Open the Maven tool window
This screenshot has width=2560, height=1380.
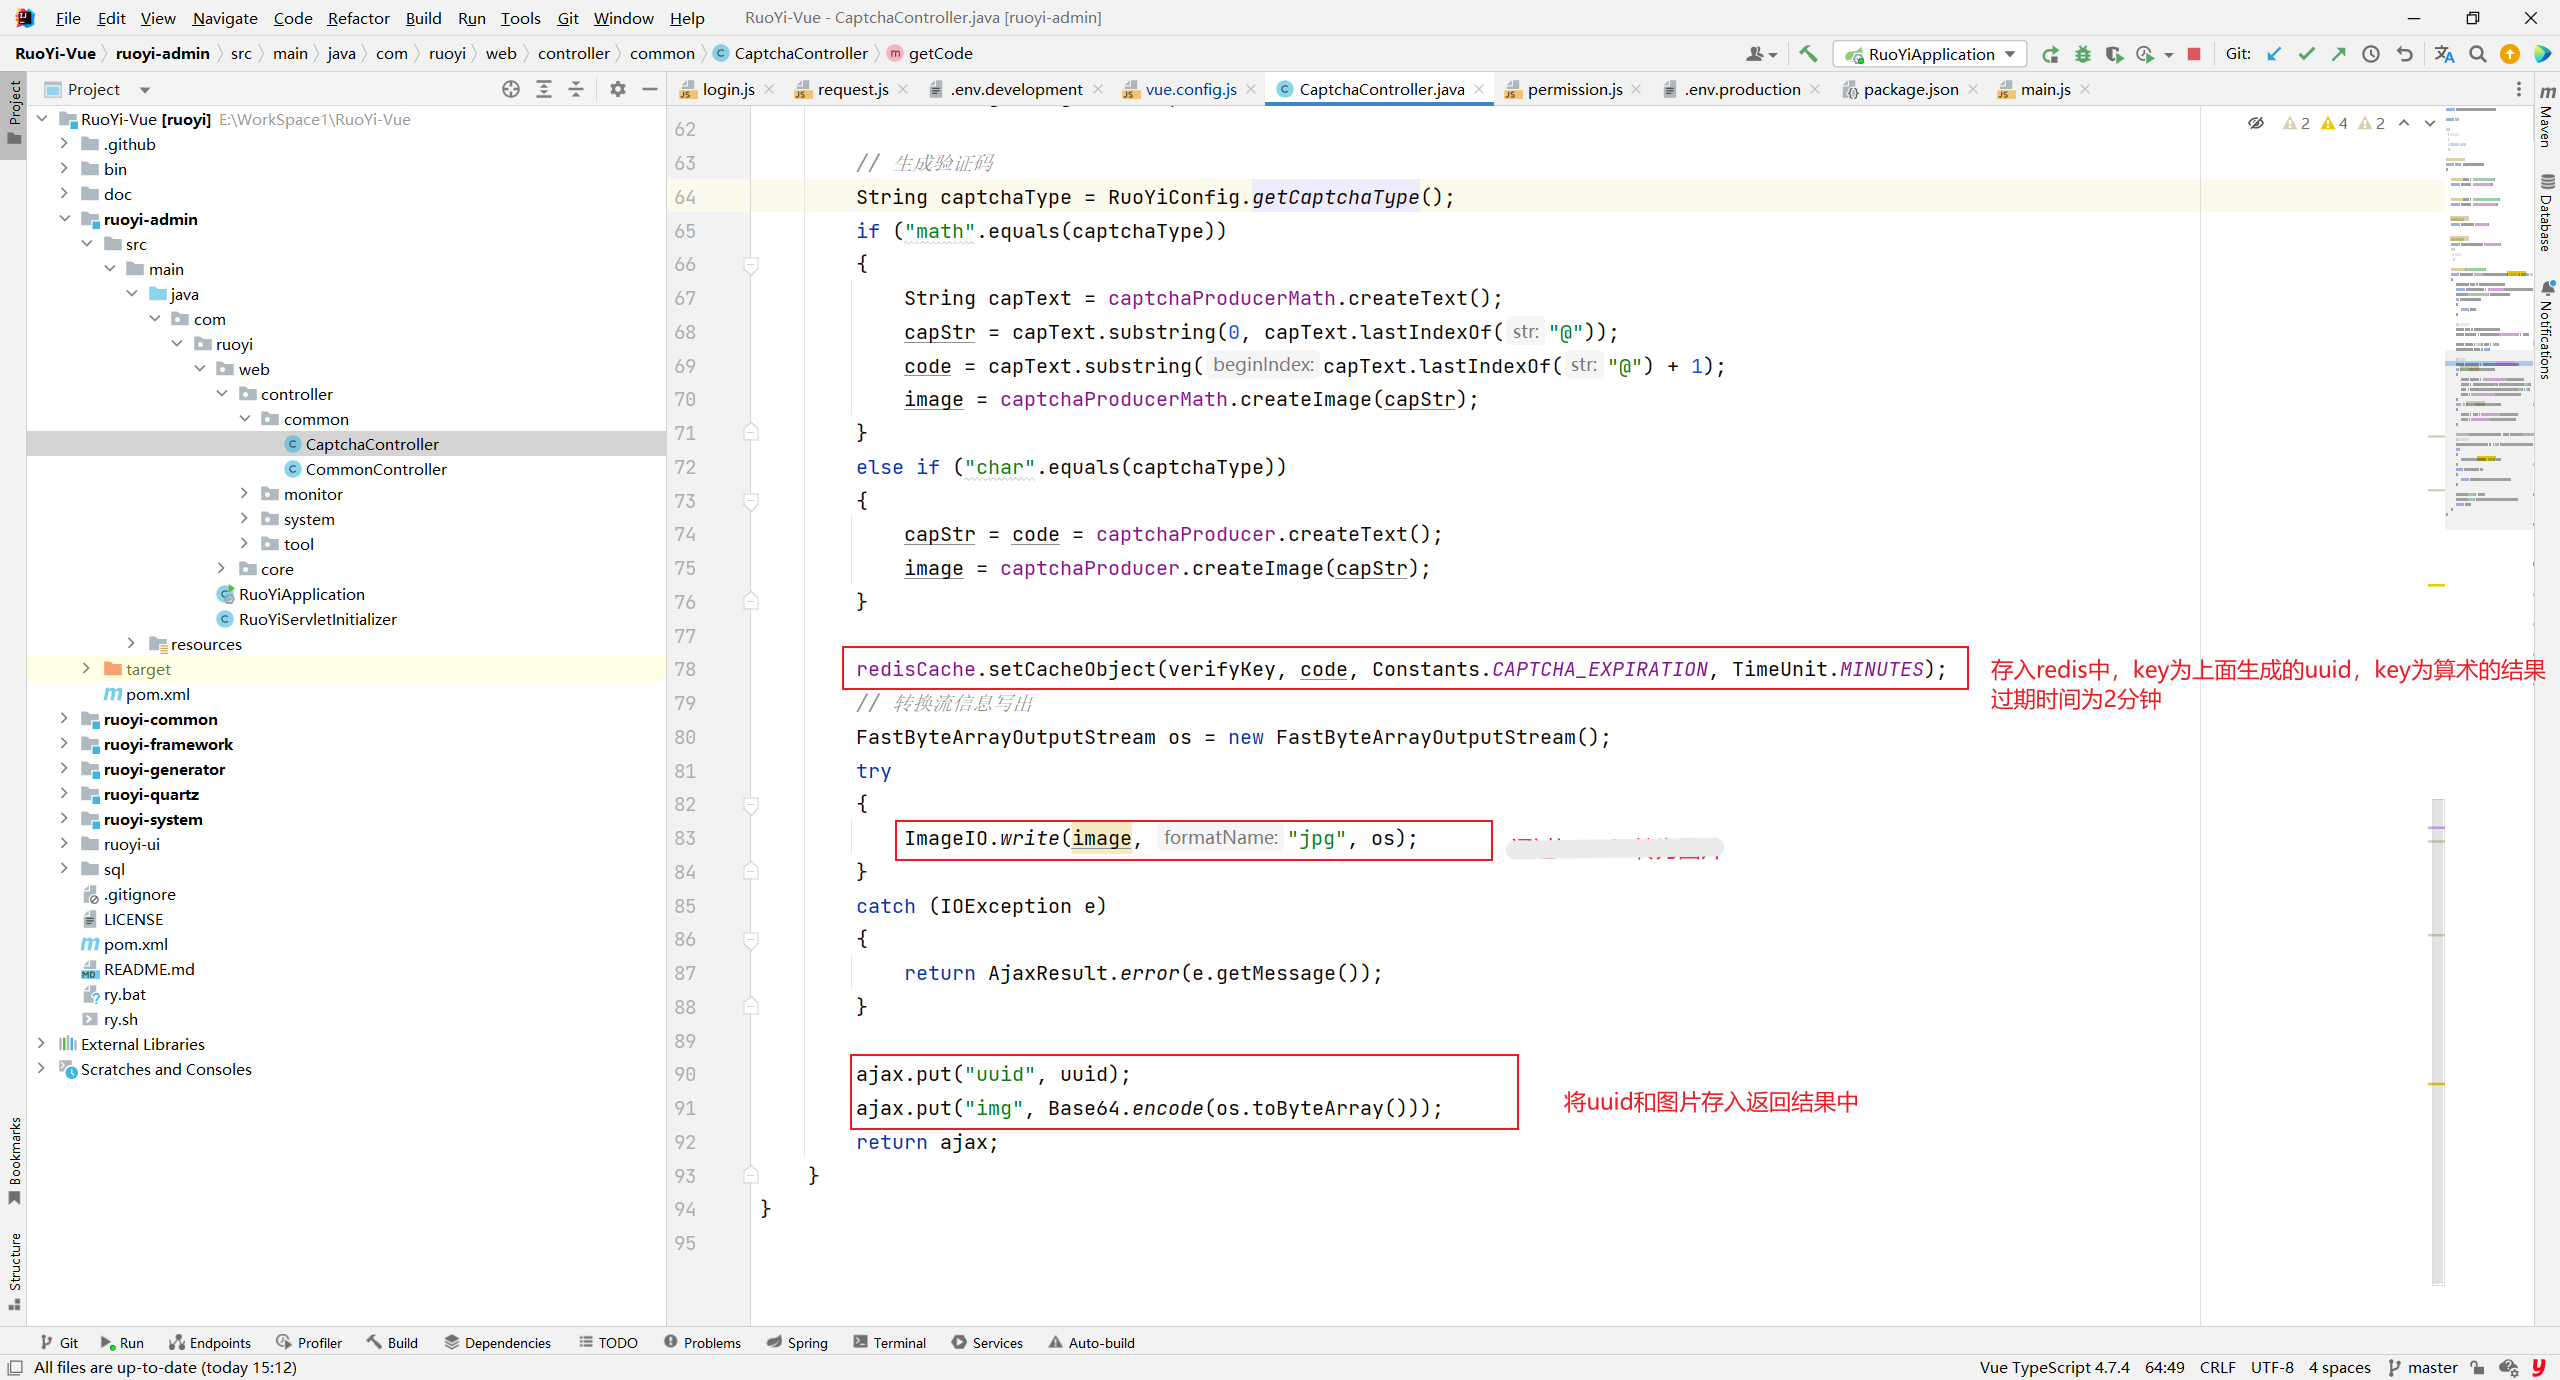[2547, 116]
